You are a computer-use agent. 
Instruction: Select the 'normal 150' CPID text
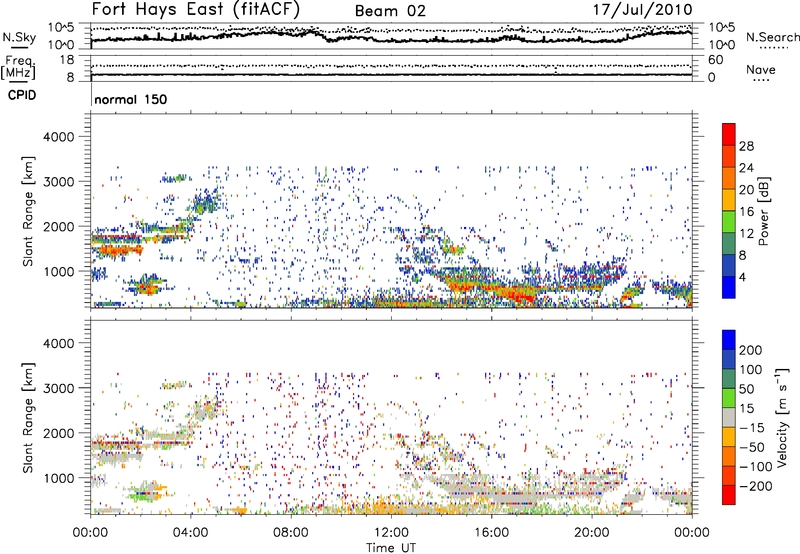[x=131, y=99]
